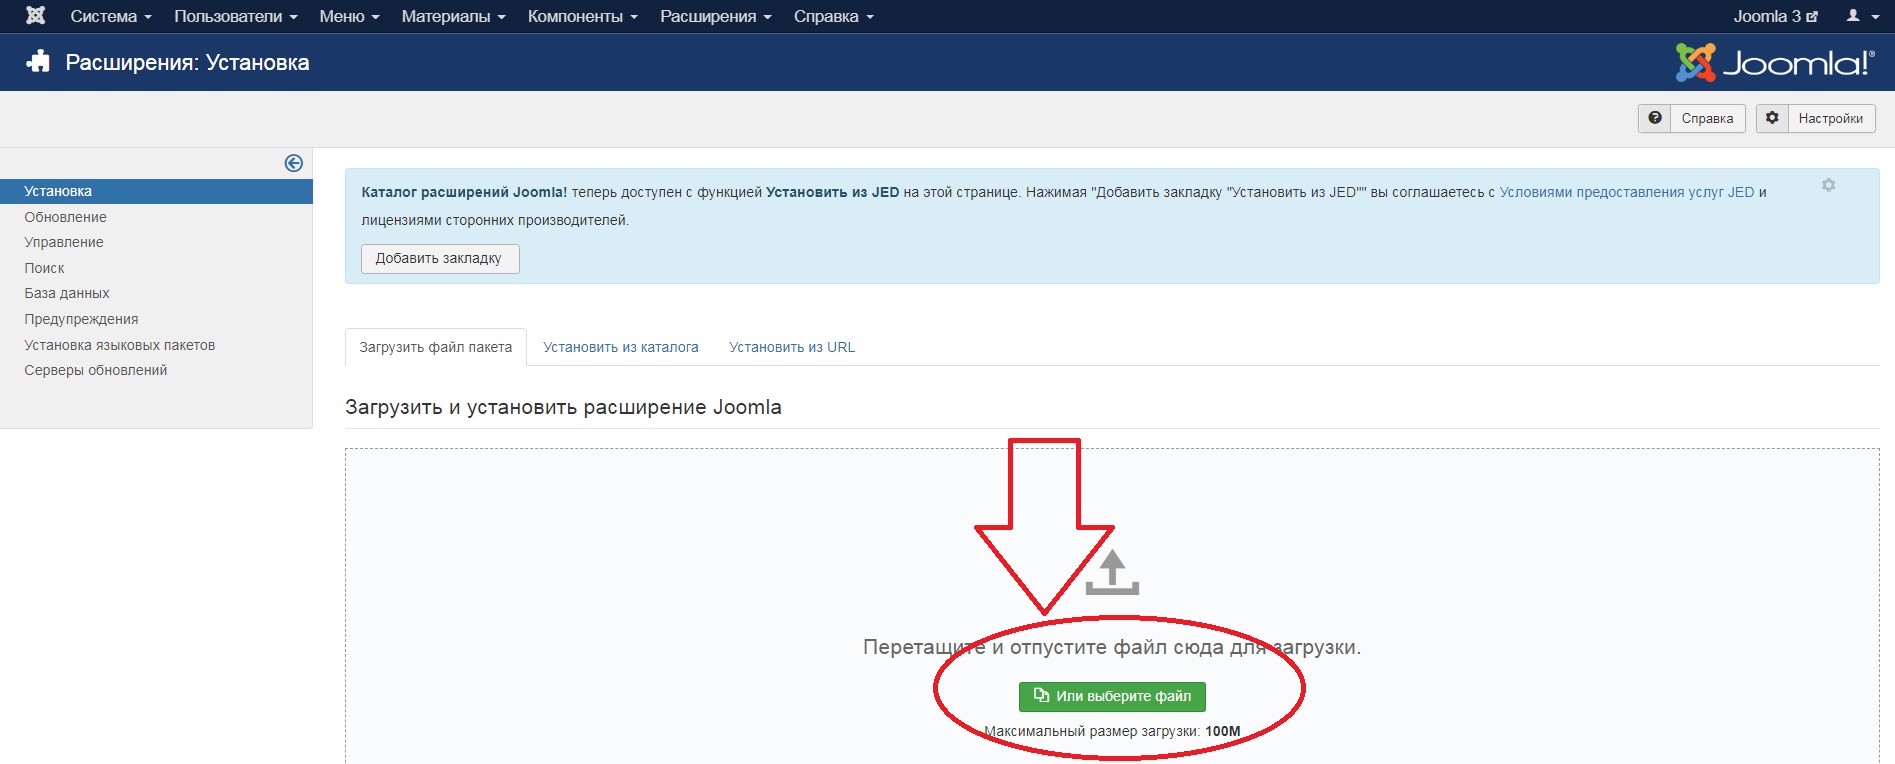Viewport: 1895px width, 764px height.
Task: Click the upload arrow icon in drop area
Action: pos(1112,572)
